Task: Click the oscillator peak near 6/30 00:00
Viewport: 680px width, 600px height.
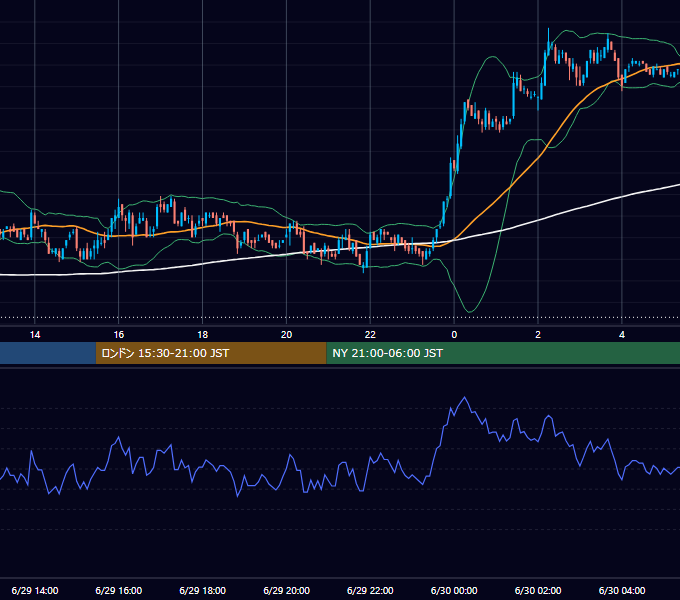Action: [465, 397]
